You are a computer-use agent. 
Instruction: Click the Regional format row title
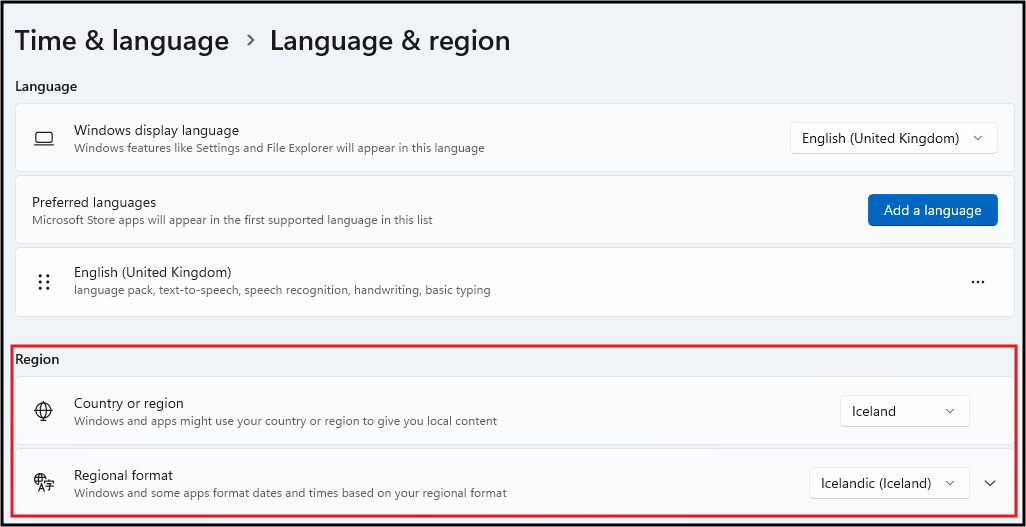pos(123,475)
